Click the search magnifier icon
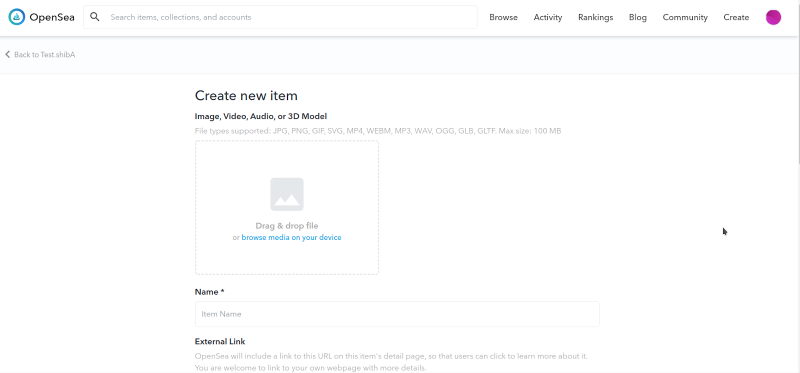Screen dimensions: 800x373 (94, 17)
